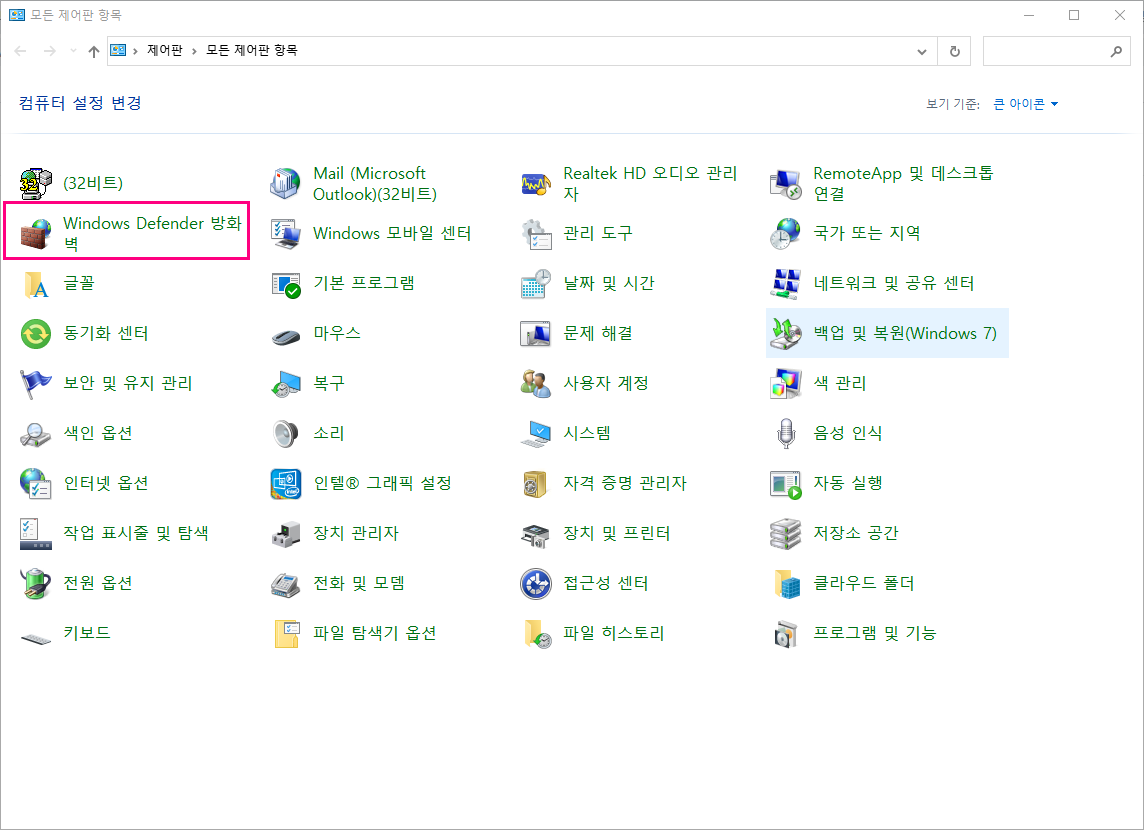This screenshot has width=1144, height=830.
Task: Open the 동기화 센터 green sync icon
Action: [x=36, y=333]
